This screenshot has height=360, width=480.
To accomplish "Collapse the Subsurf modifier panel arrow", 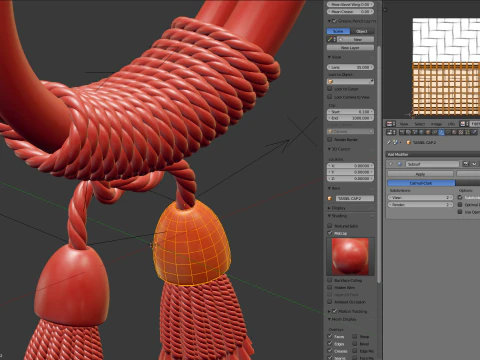I will [390, 164].
